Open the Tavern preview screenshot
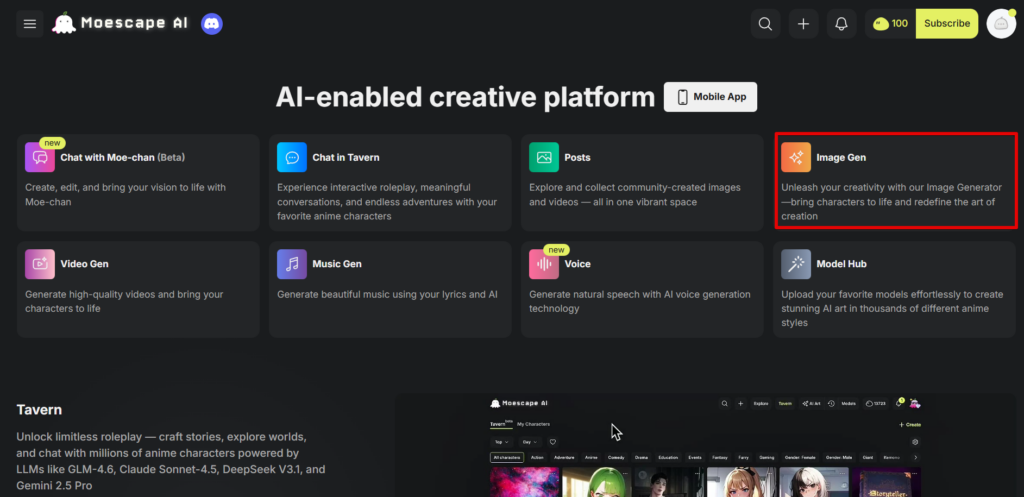 (705, 445)
